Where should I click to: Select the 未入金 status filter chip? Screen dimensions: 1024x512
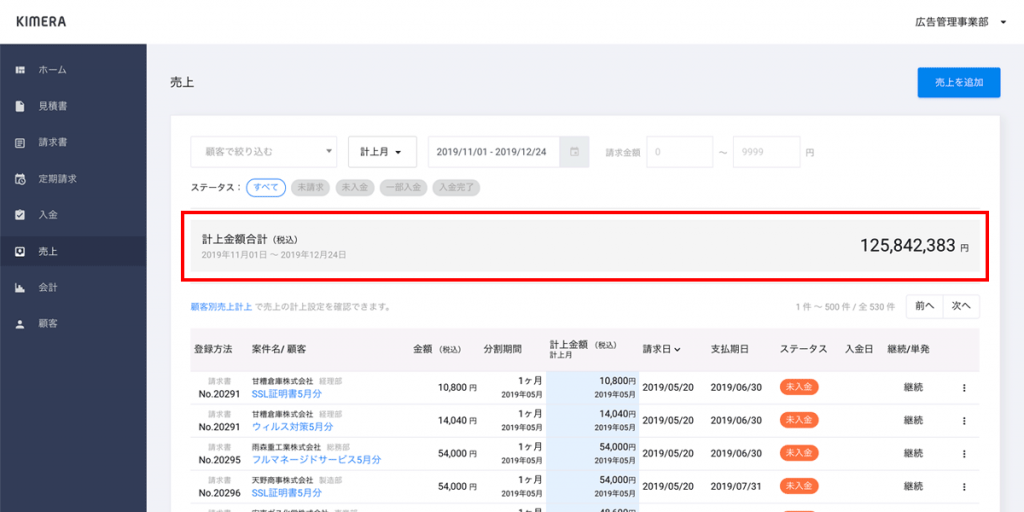(x=355, y=188)
